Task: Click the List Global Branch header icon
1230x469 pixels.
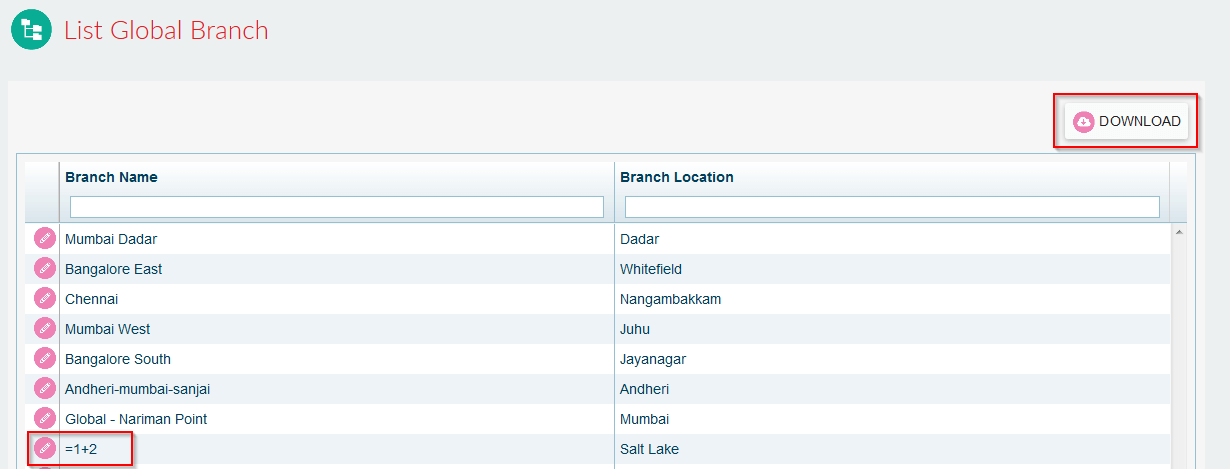Action: (31, 30)
